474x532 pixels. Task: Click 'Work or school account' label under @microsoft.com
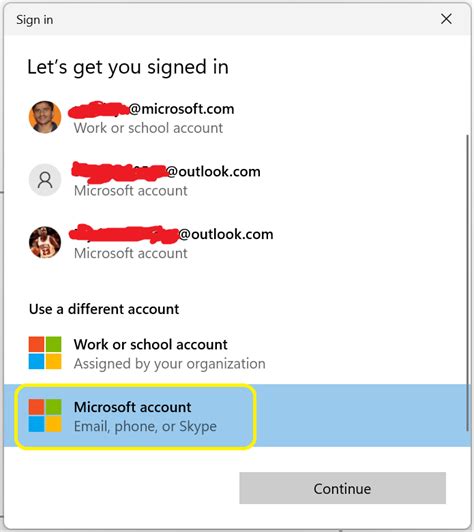coord(148,128)
